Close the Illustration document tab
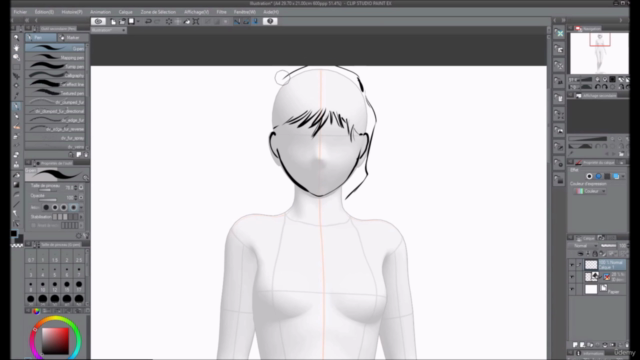 click(123, 30)
